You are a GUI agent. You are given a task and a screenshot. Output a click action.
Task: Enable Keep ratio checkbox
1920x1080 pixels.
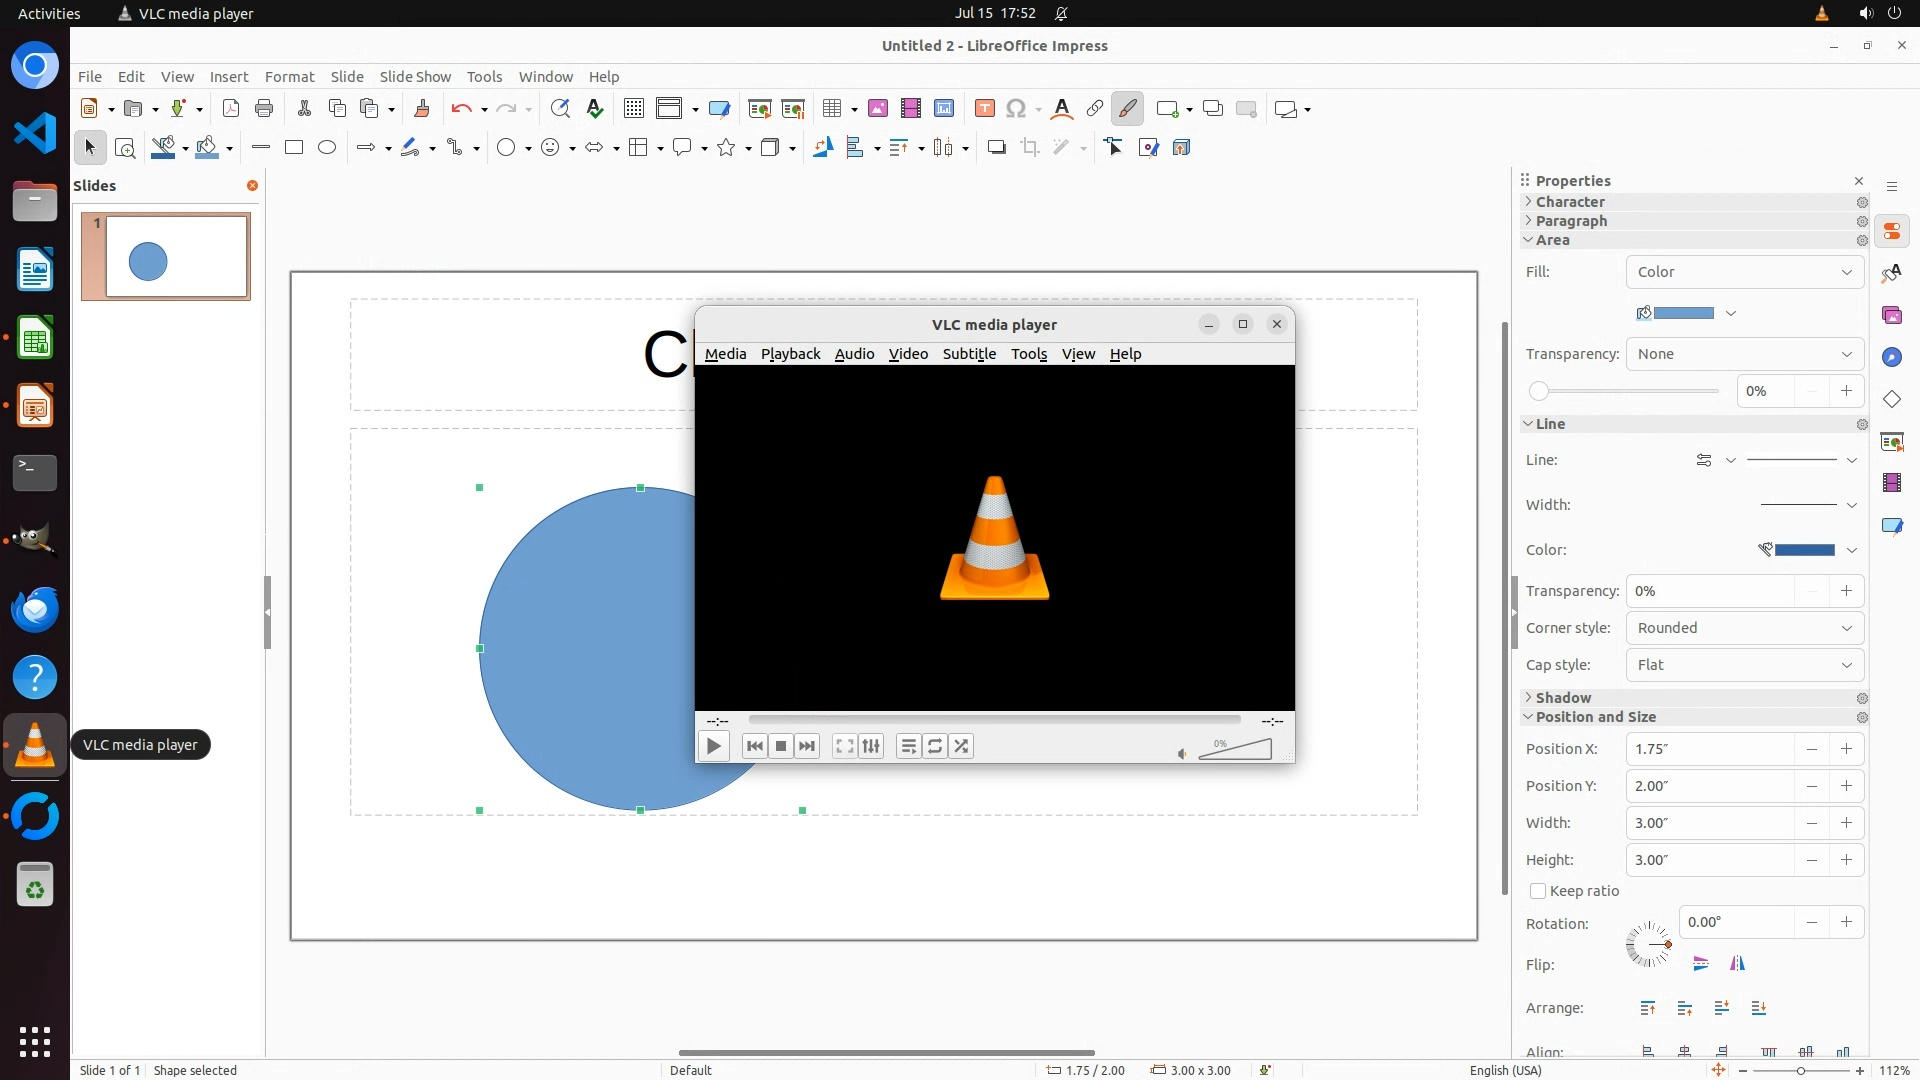[1538, 891]
